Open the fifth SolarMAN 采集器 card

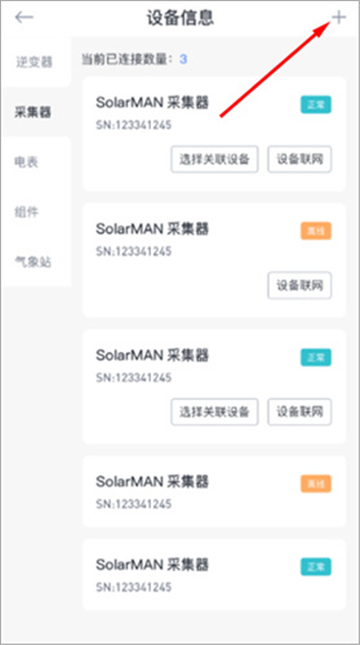coord(214,575)
